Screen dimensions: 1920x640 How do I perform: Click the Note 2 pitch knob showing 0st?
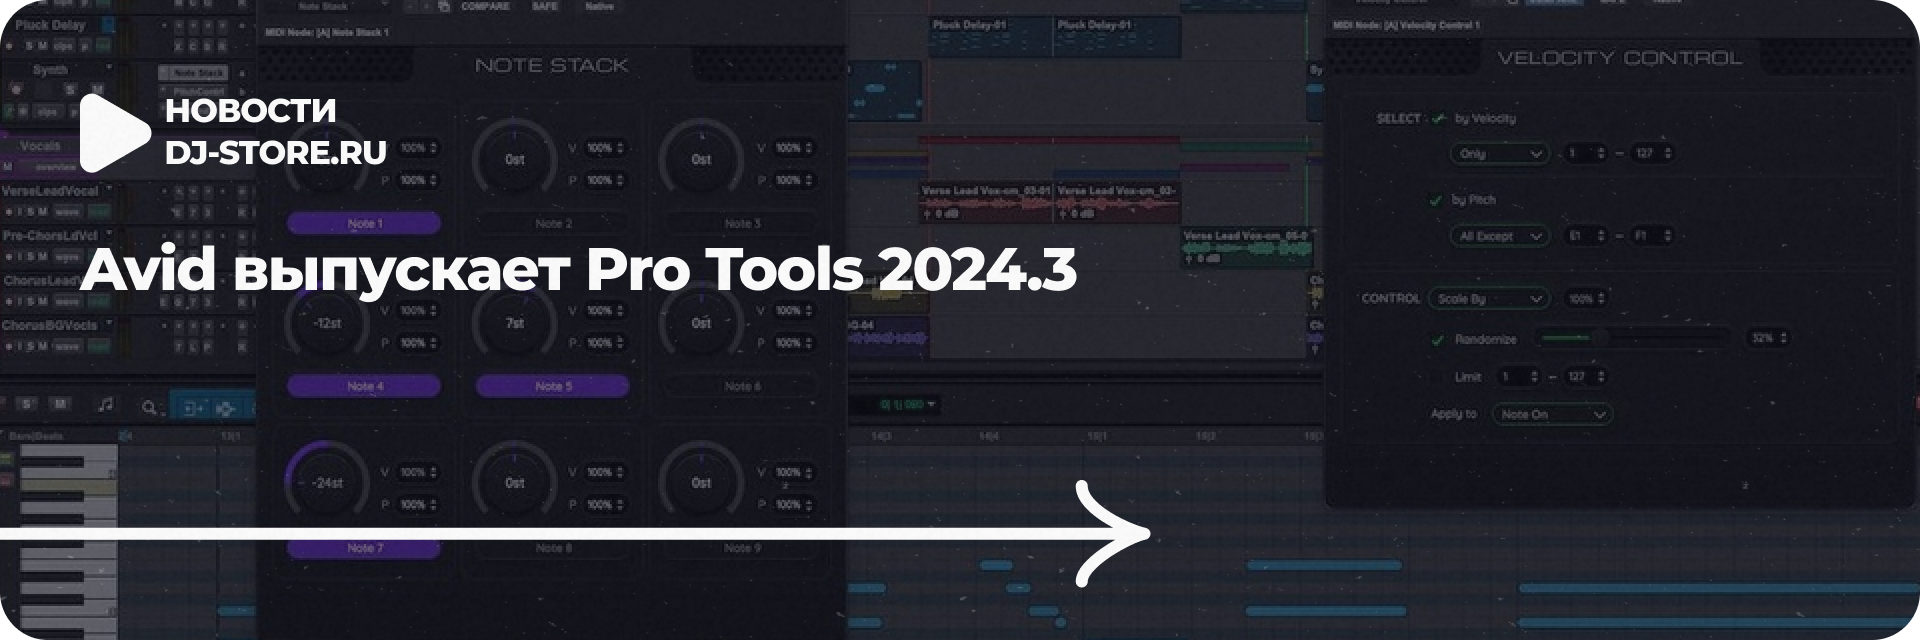(x=514, y=160)
